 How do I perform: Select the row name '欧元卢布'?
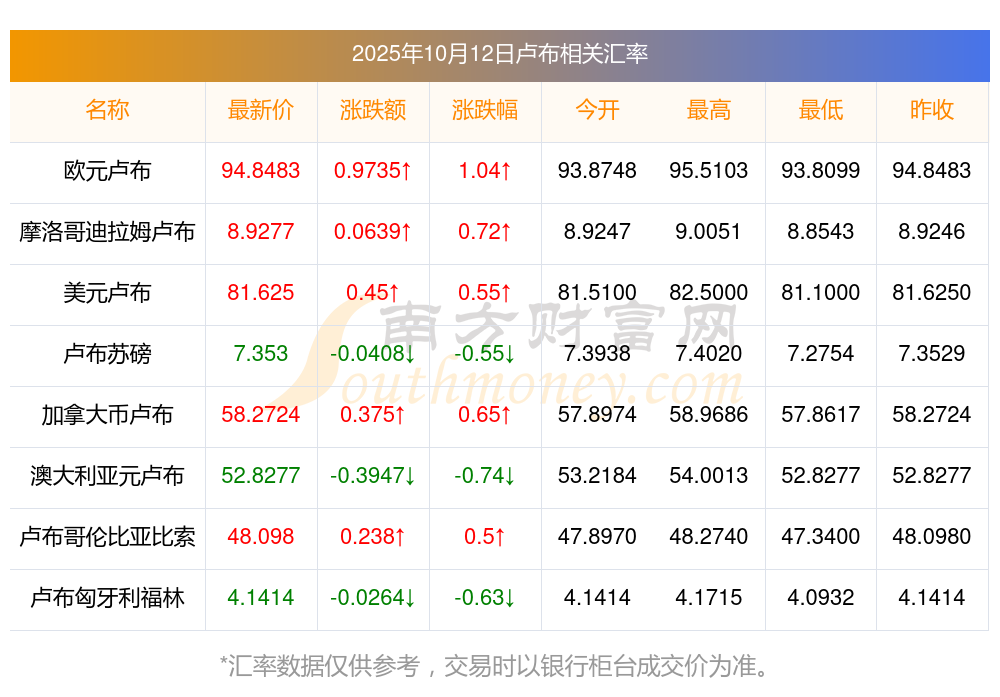pyautogui.click(x=107, y=171)
